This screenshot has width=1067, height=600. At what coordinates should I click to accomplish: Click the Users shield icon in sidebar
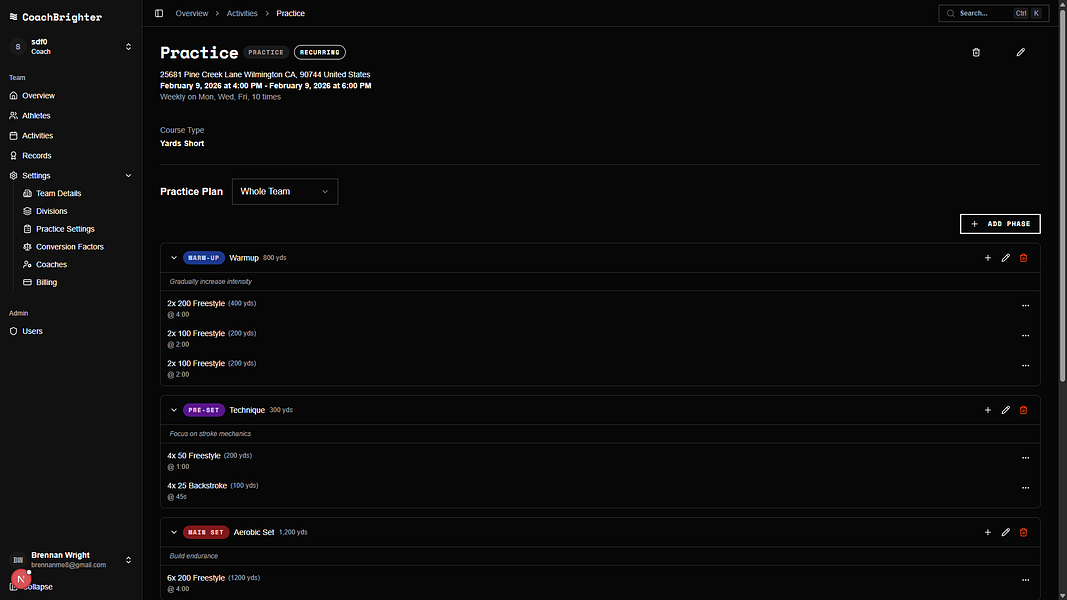click(x=14, y=331)
